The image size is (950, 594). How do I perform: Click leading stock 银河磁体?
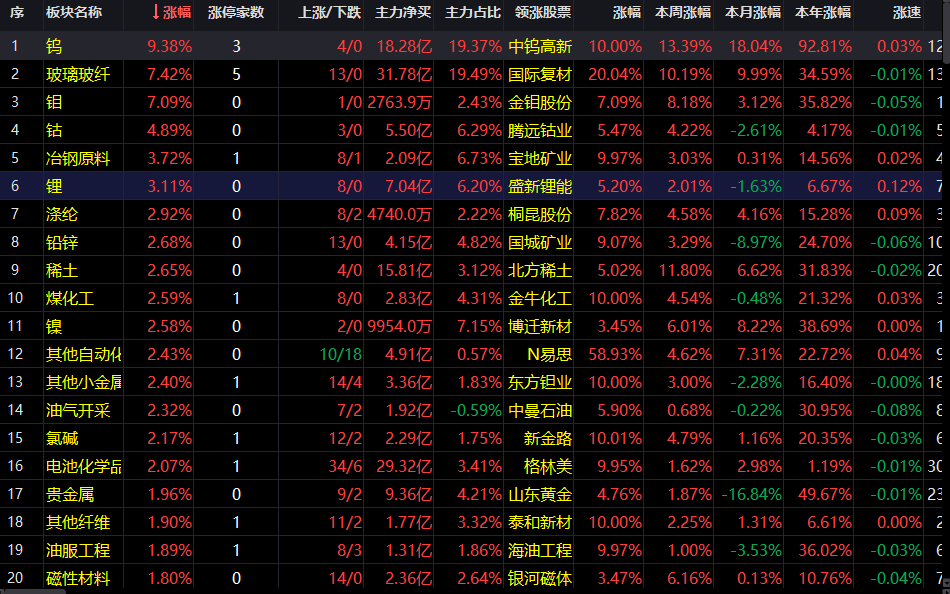540,578
